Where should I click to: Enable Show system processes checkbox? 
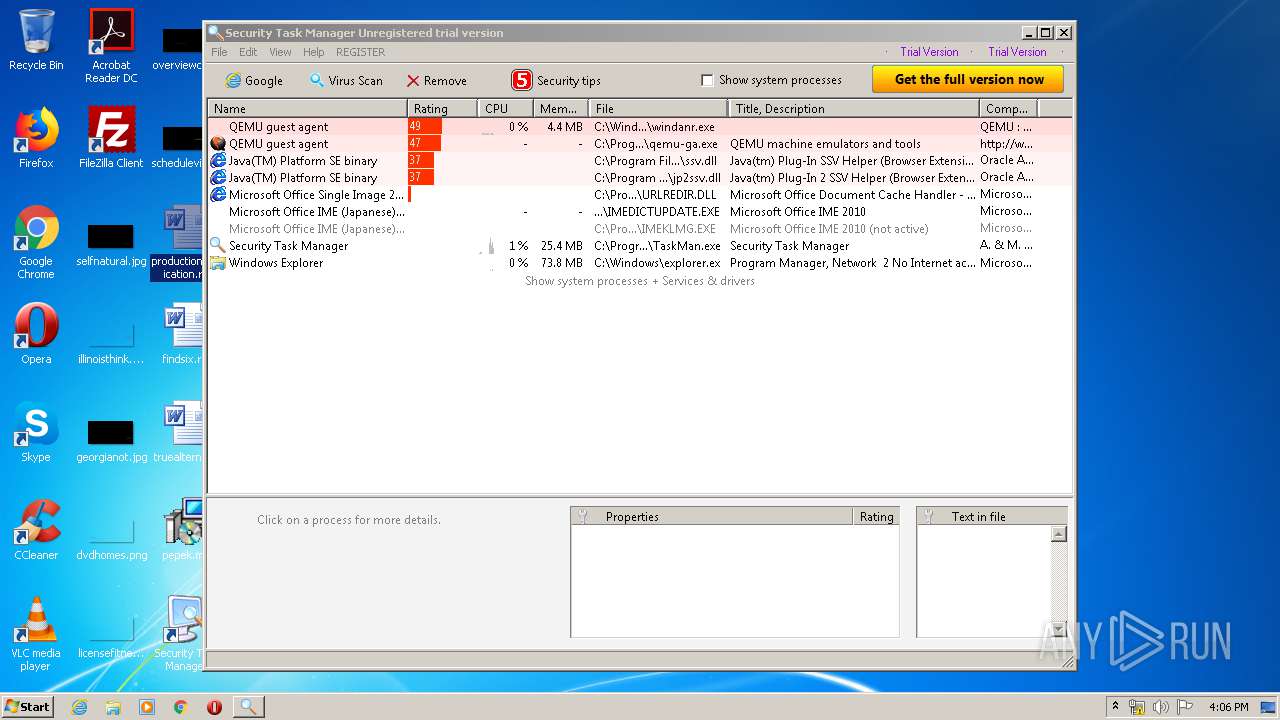[x=707, y=80]
